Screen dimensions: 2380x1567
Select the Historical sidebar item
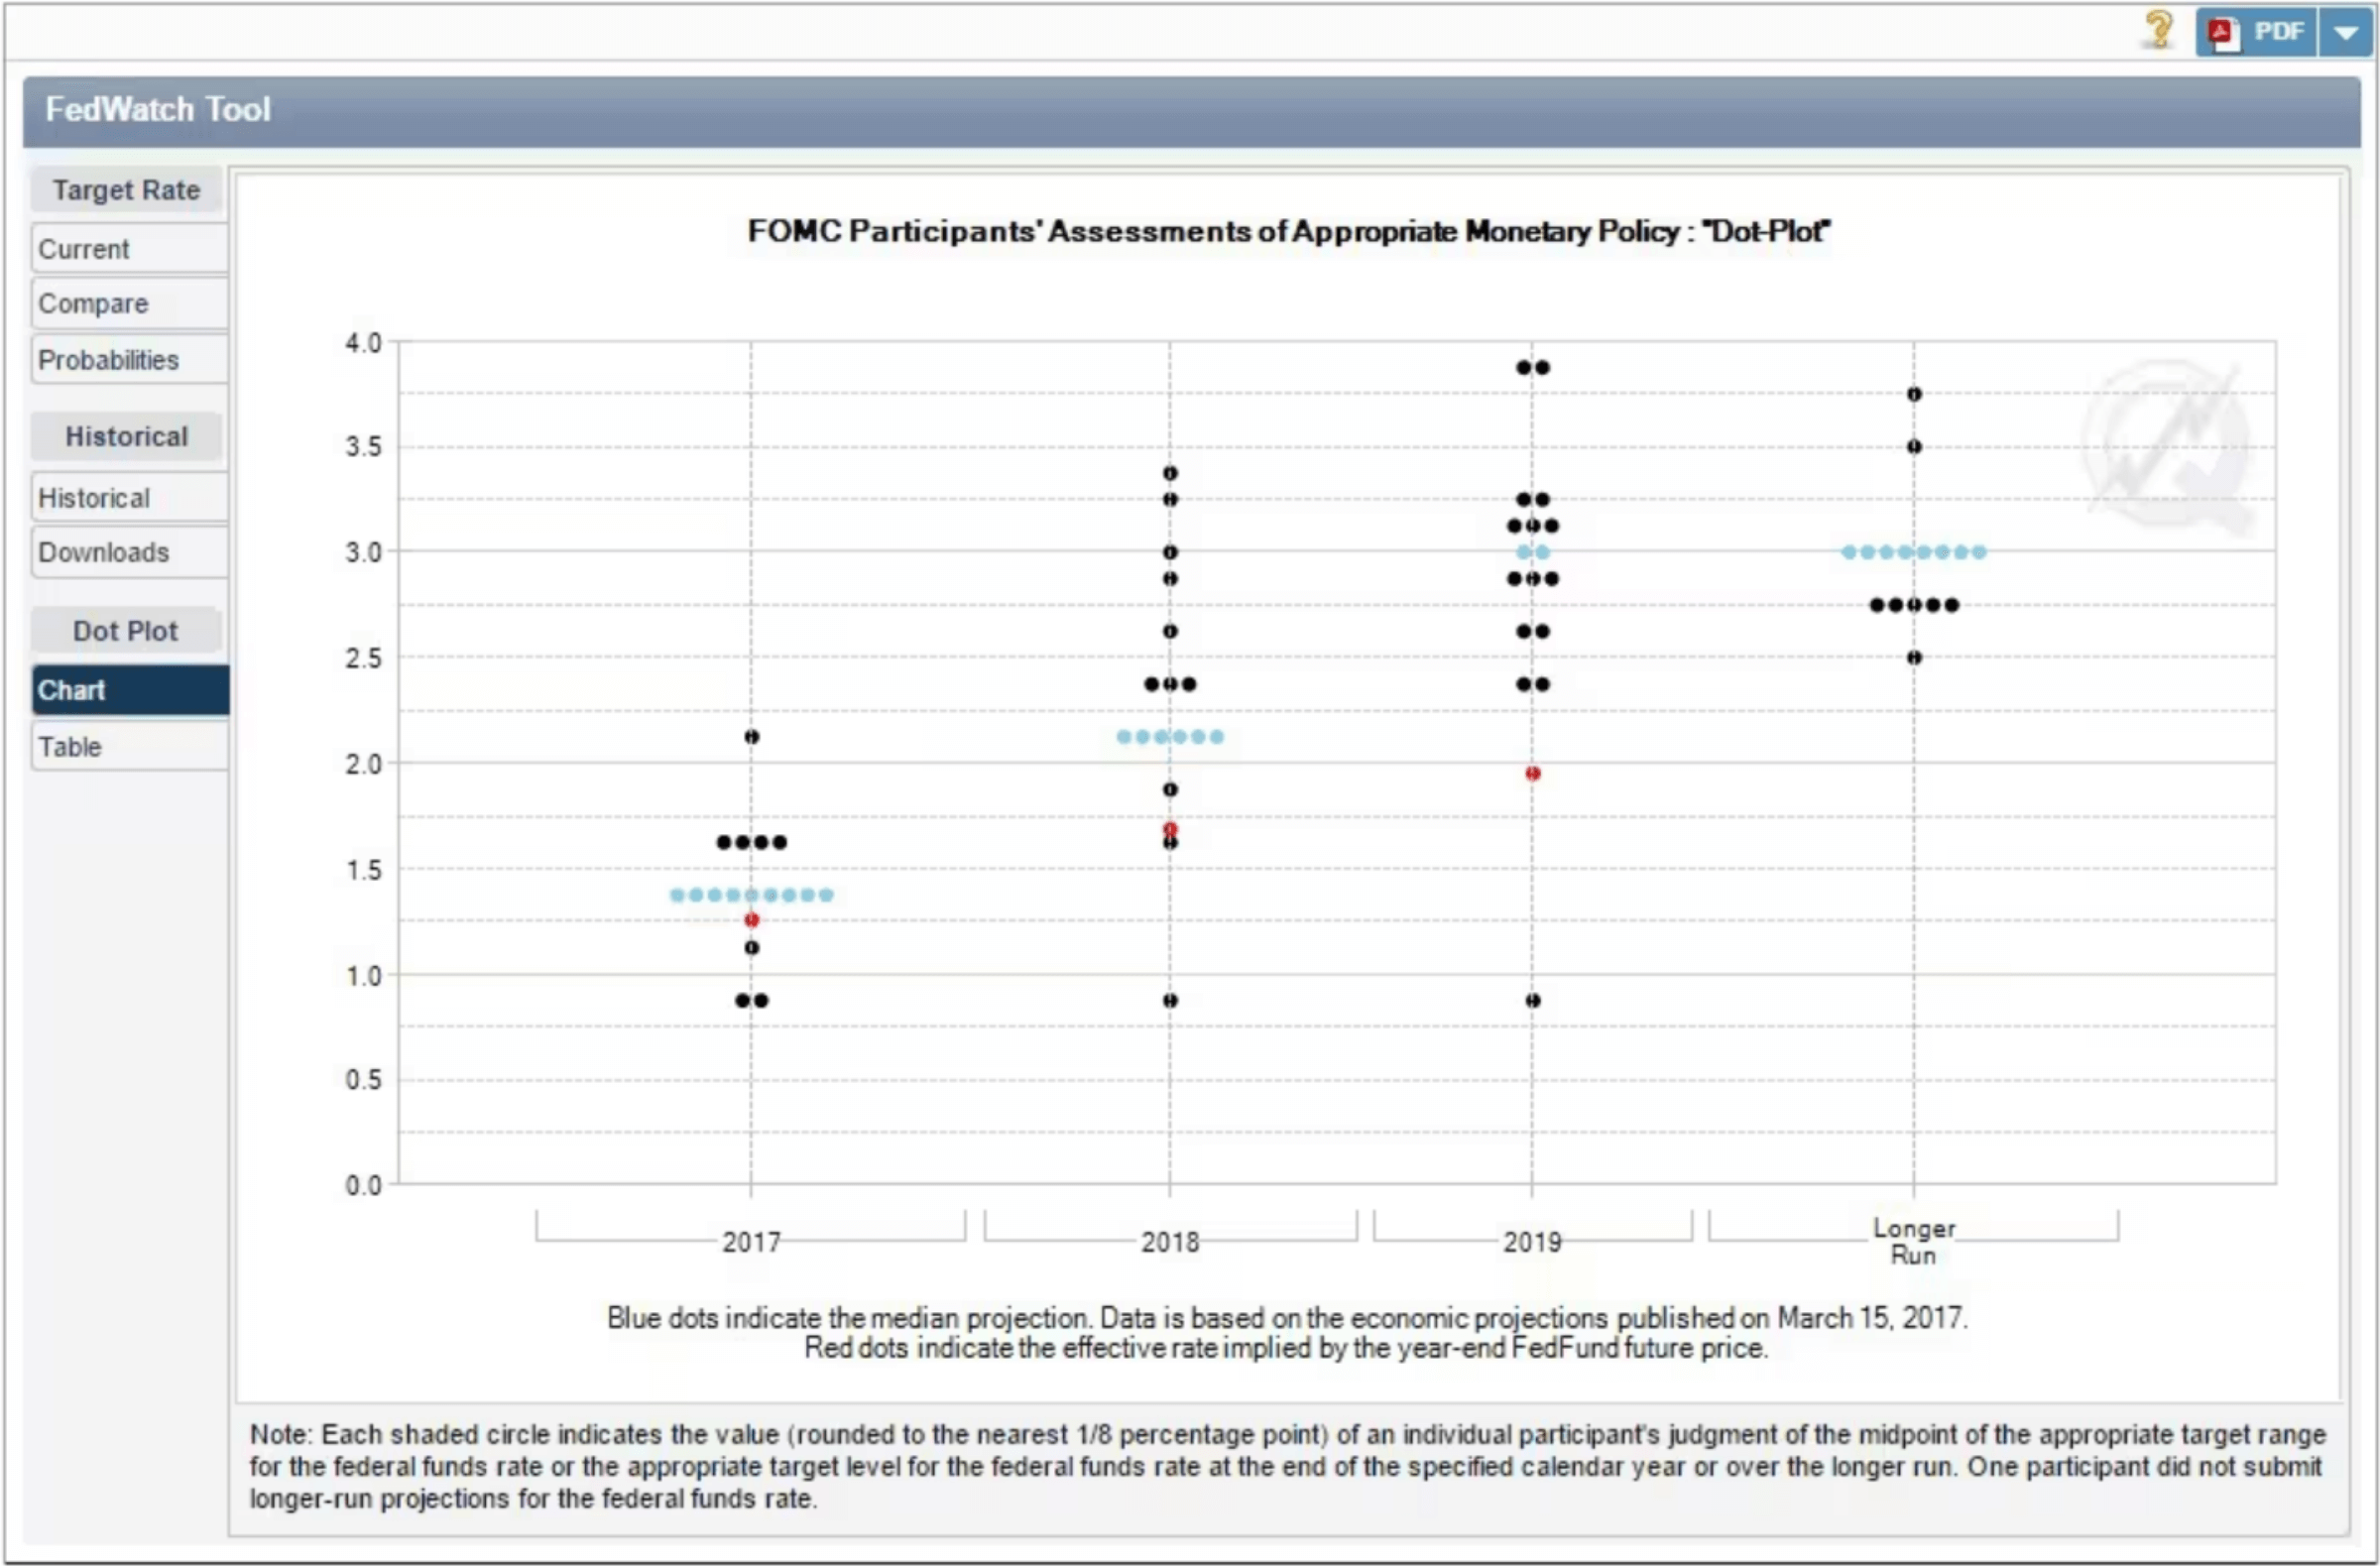click(128, 498)
